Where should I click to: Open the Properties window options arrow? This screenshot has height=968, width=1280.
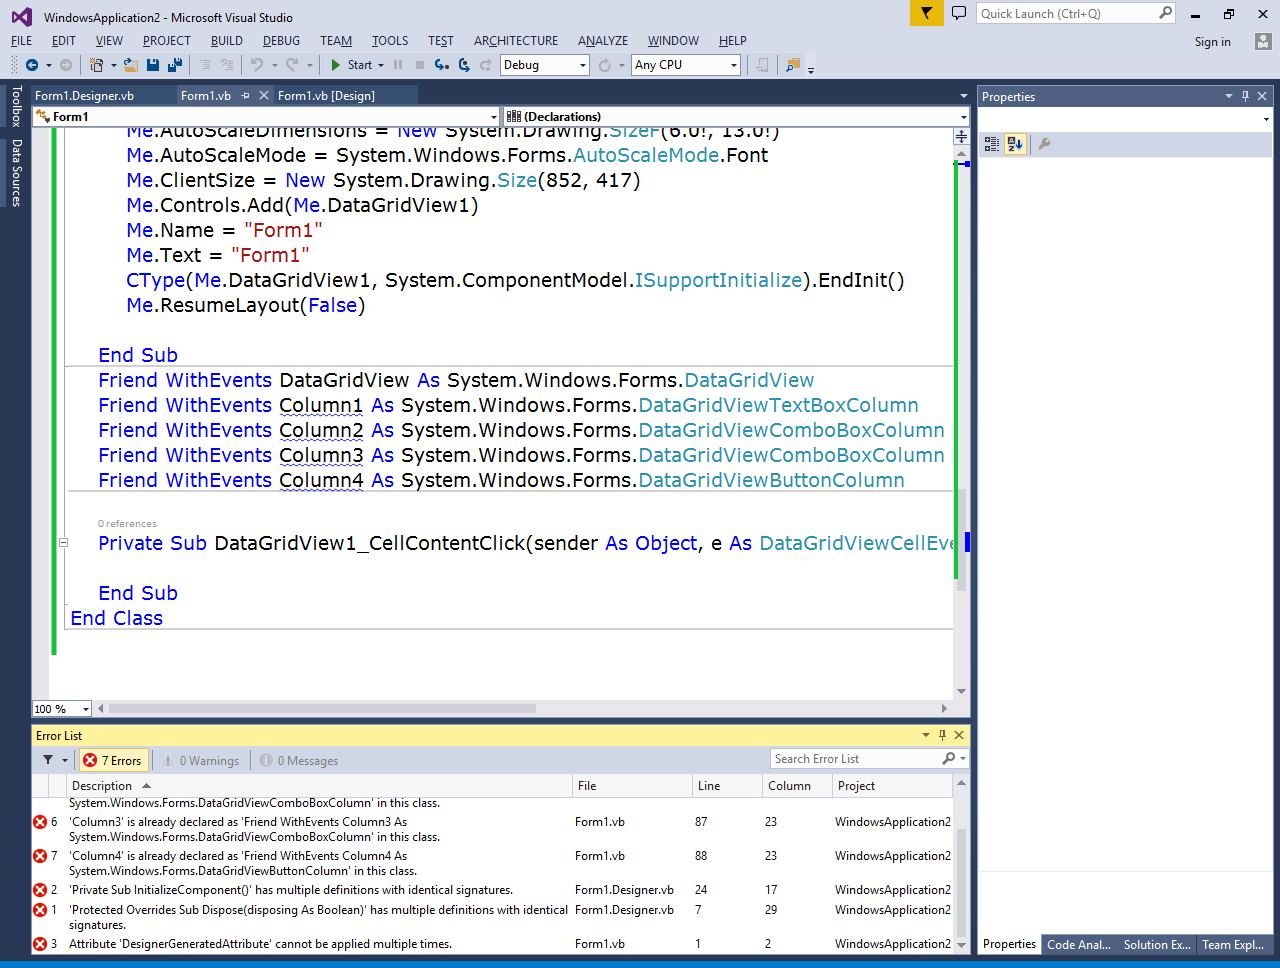1229,96
